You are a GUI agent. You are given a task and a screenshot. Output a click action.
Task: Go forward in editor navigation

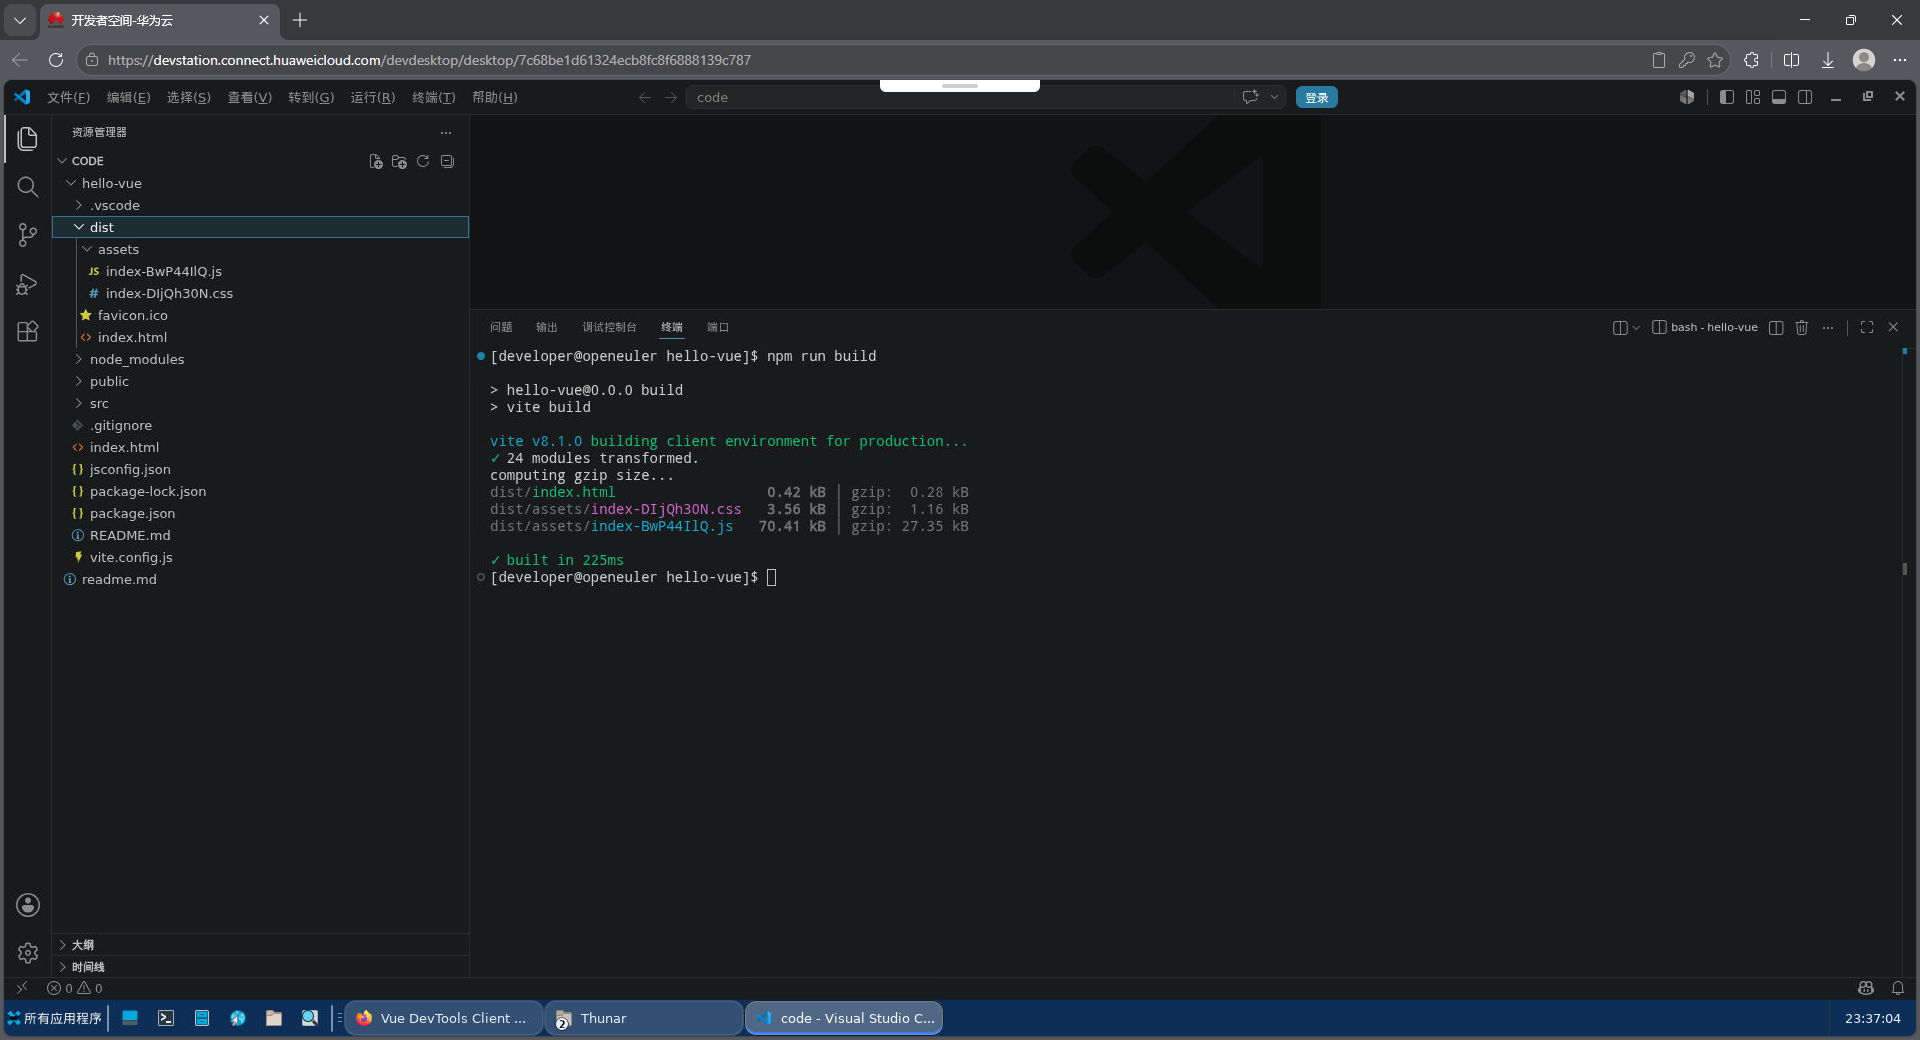(x=671, y=97)
